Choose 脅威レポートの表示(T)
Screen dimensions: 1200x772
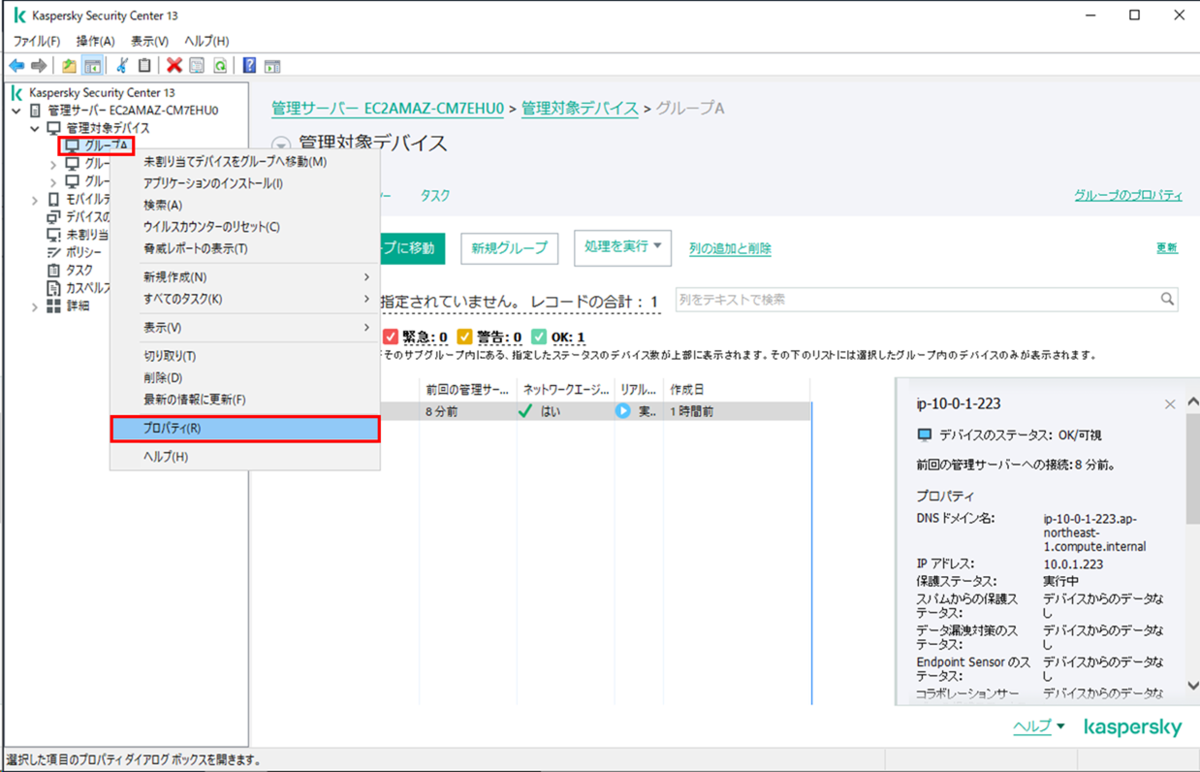click(245, 249)
